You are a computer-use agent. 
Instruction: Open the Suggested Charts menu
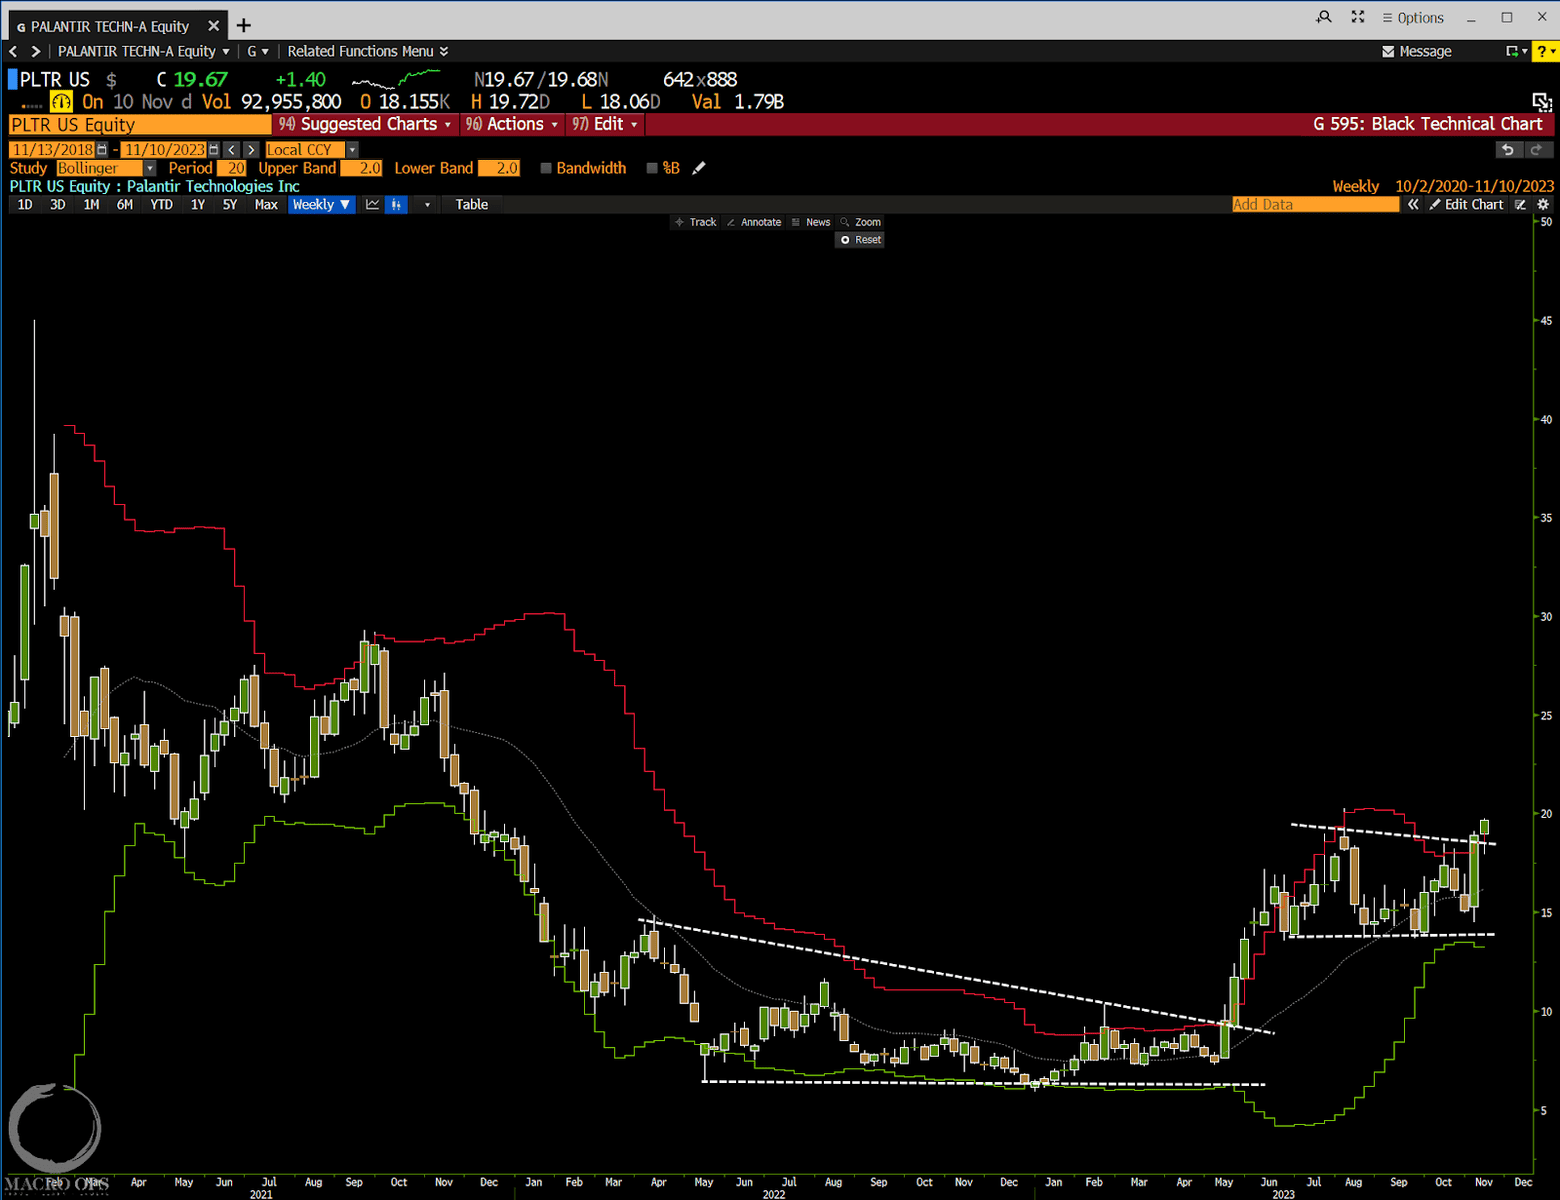click(365, 124)
